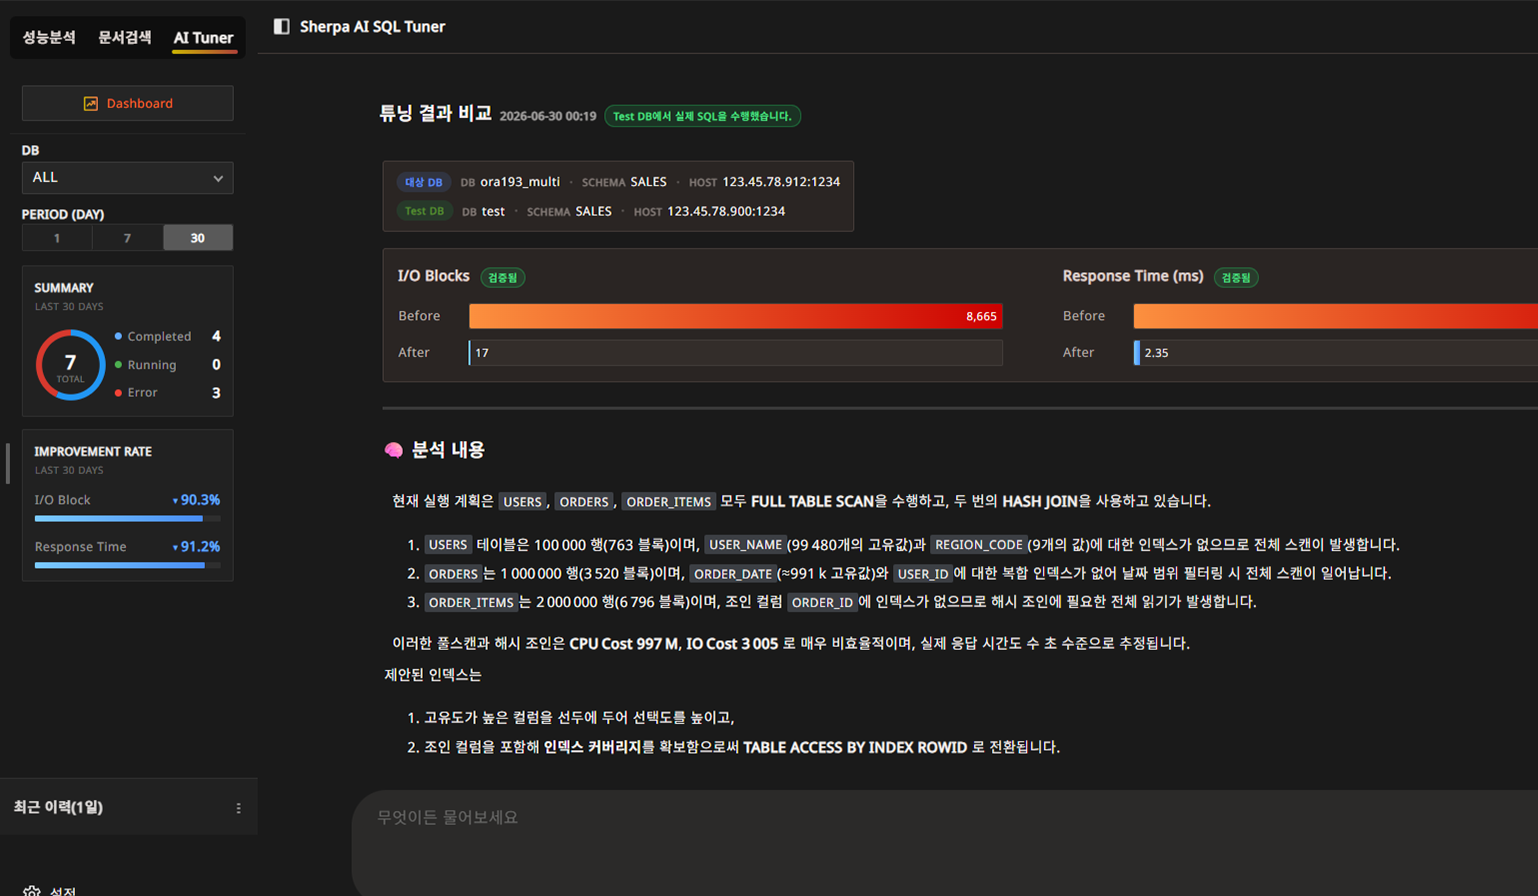
Task: Open the Dashboard button
Action: [128, 103]
